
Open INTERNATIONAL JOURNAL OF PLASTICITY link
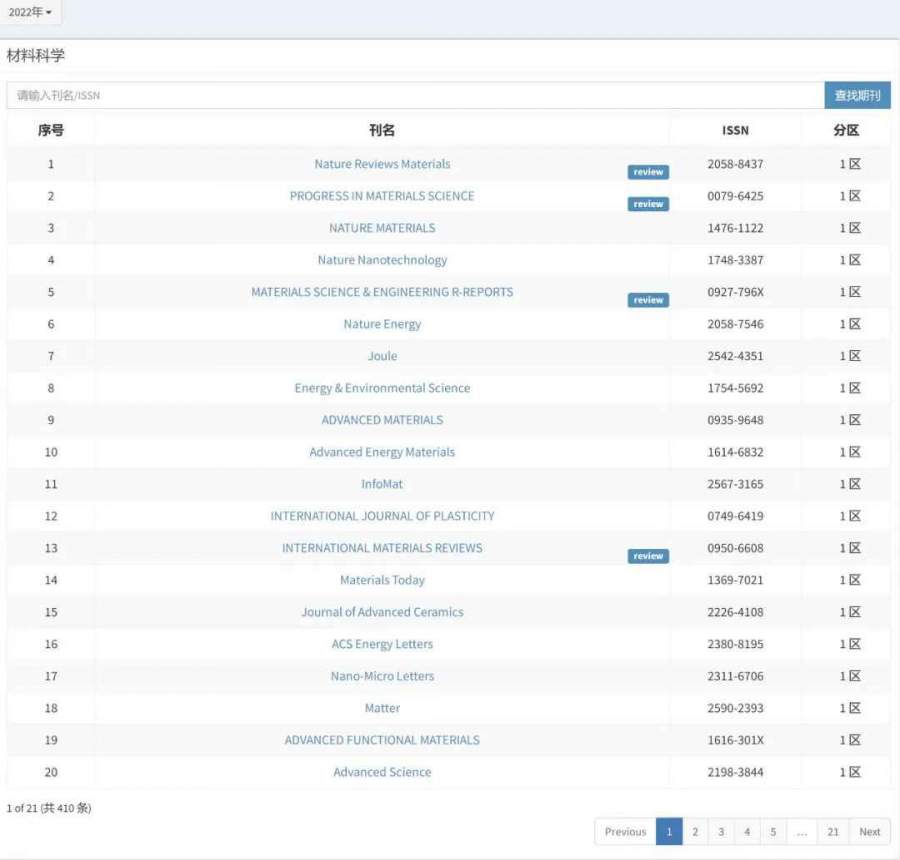[382, 516]
